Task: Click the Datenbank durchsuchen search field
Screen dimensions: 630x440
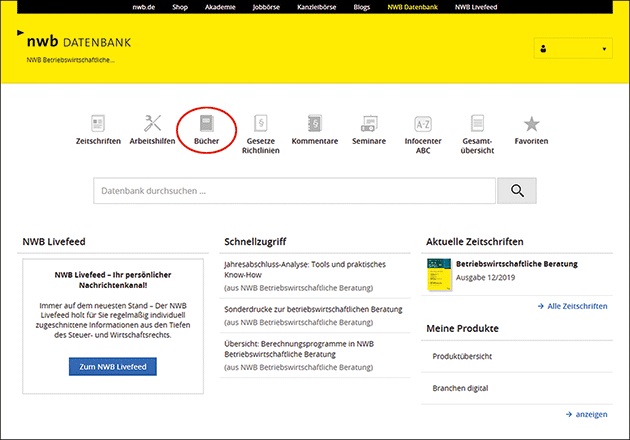Action: coord(294,191)
